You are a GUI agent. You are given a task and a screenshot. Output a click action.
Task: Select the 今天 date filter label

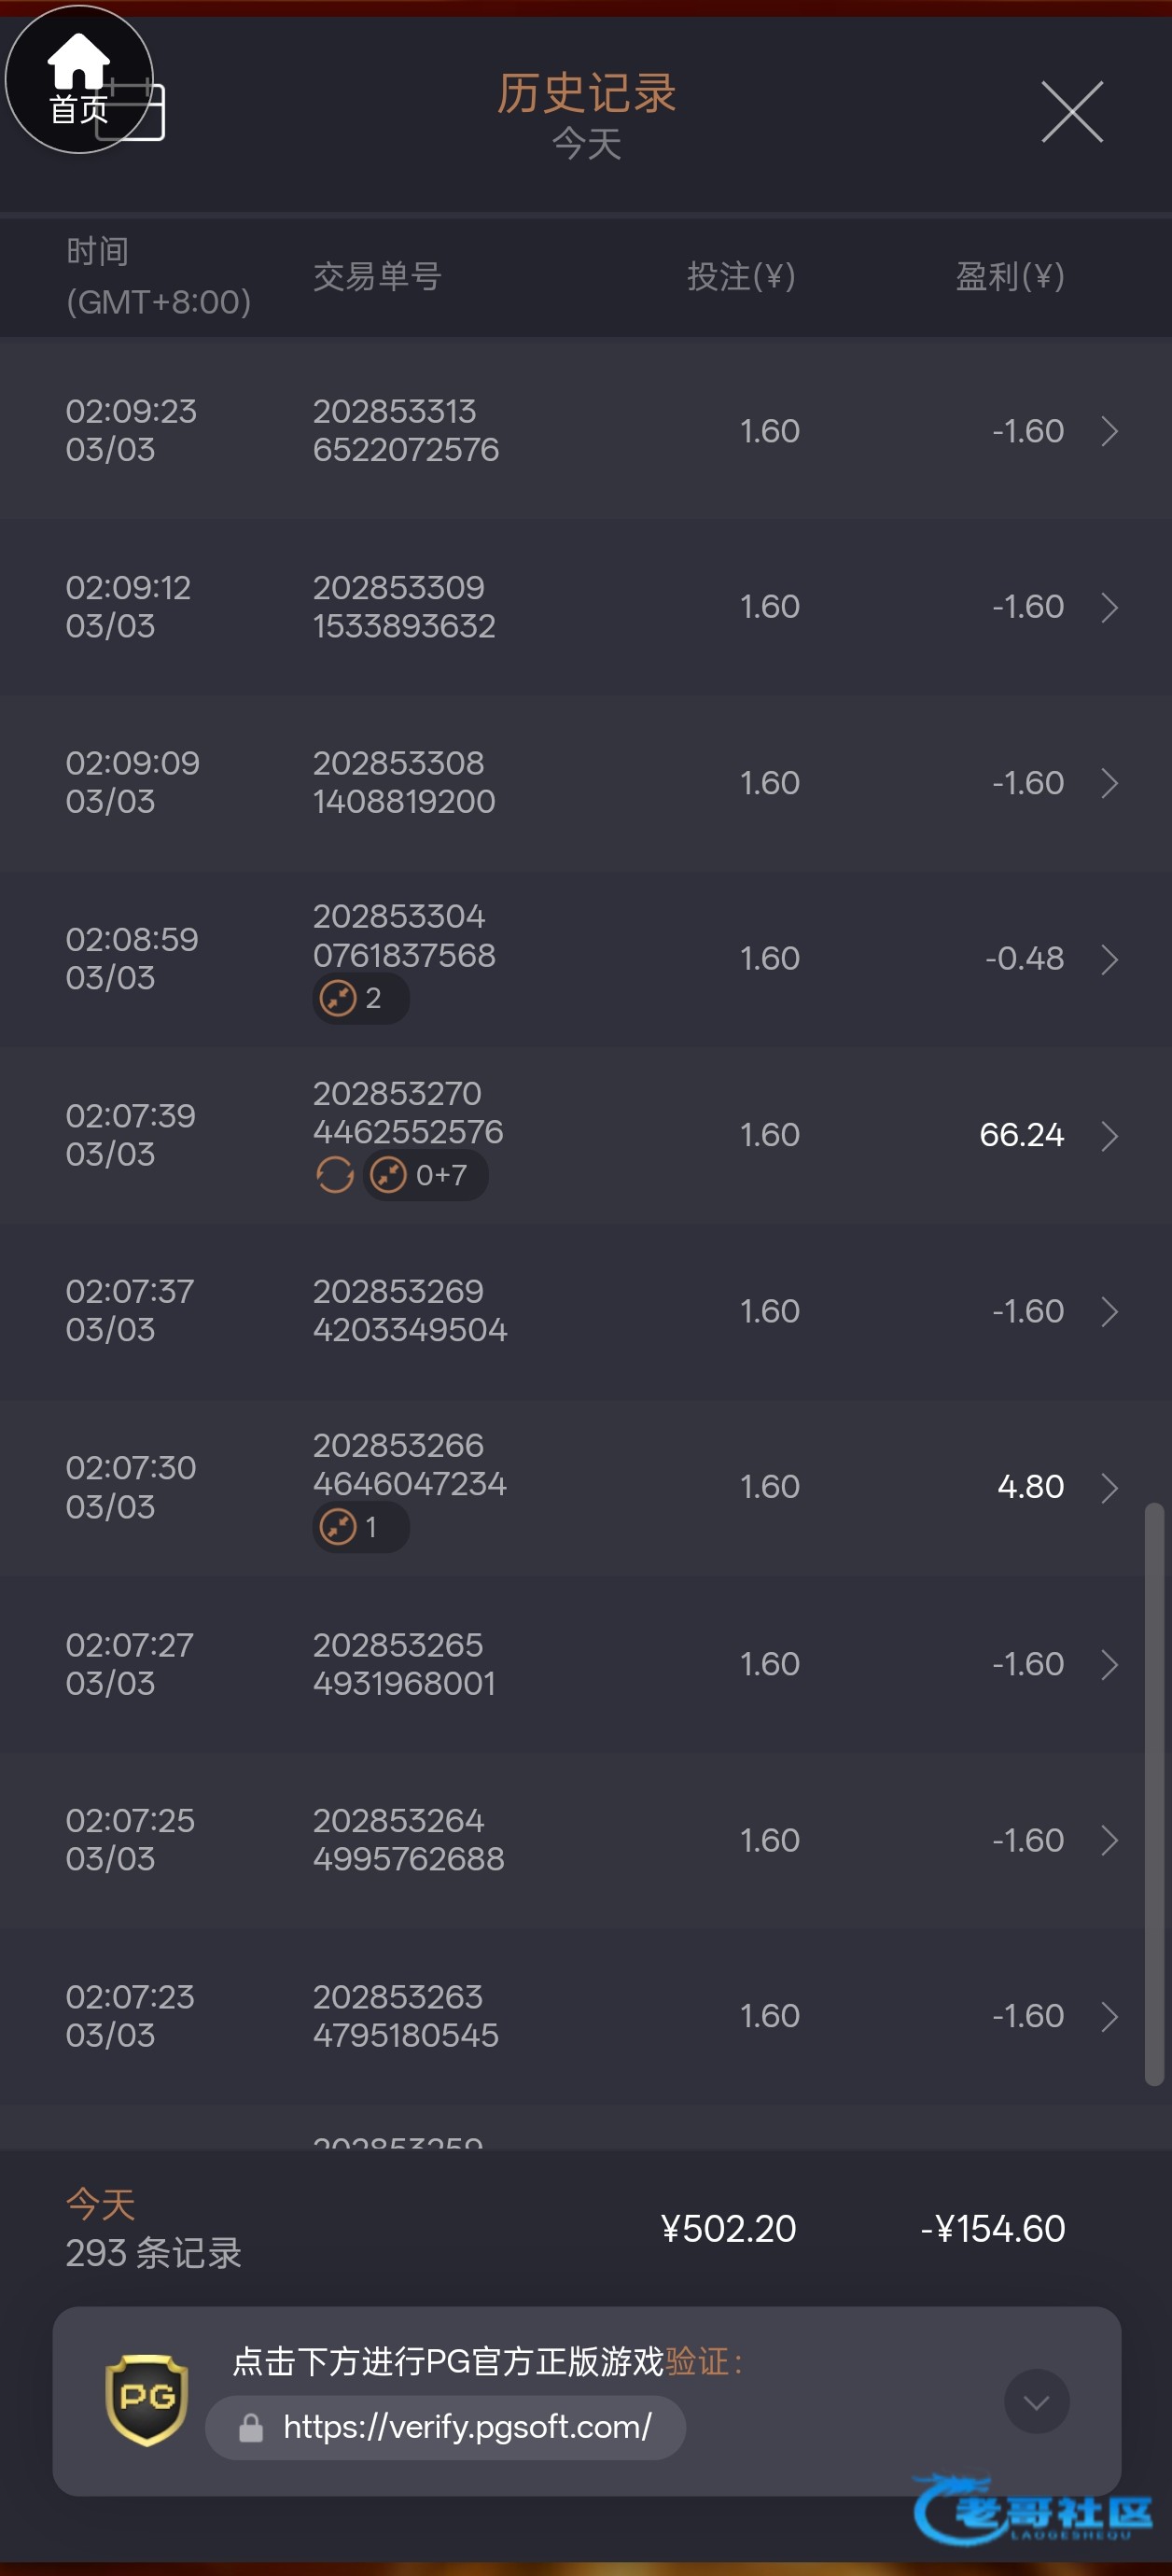tap(587, 144)
